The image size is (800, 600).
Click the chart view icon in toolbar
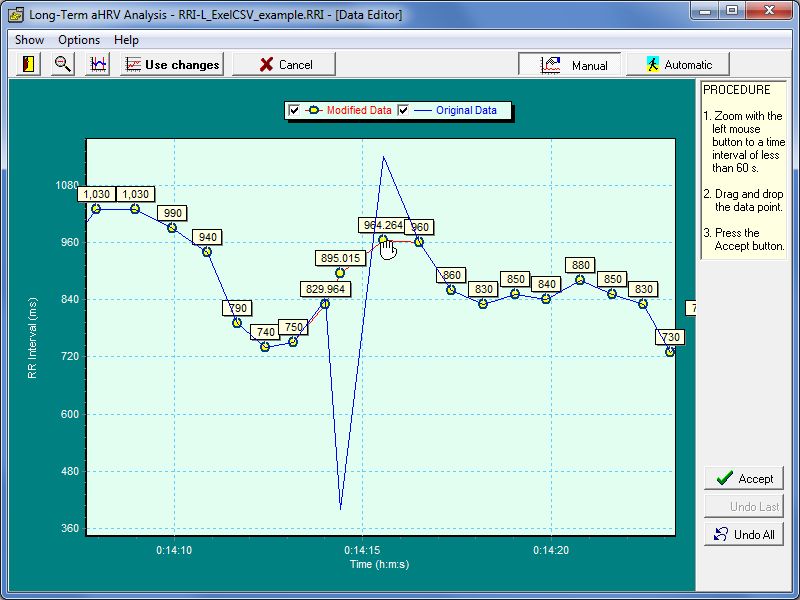[98, 64]
